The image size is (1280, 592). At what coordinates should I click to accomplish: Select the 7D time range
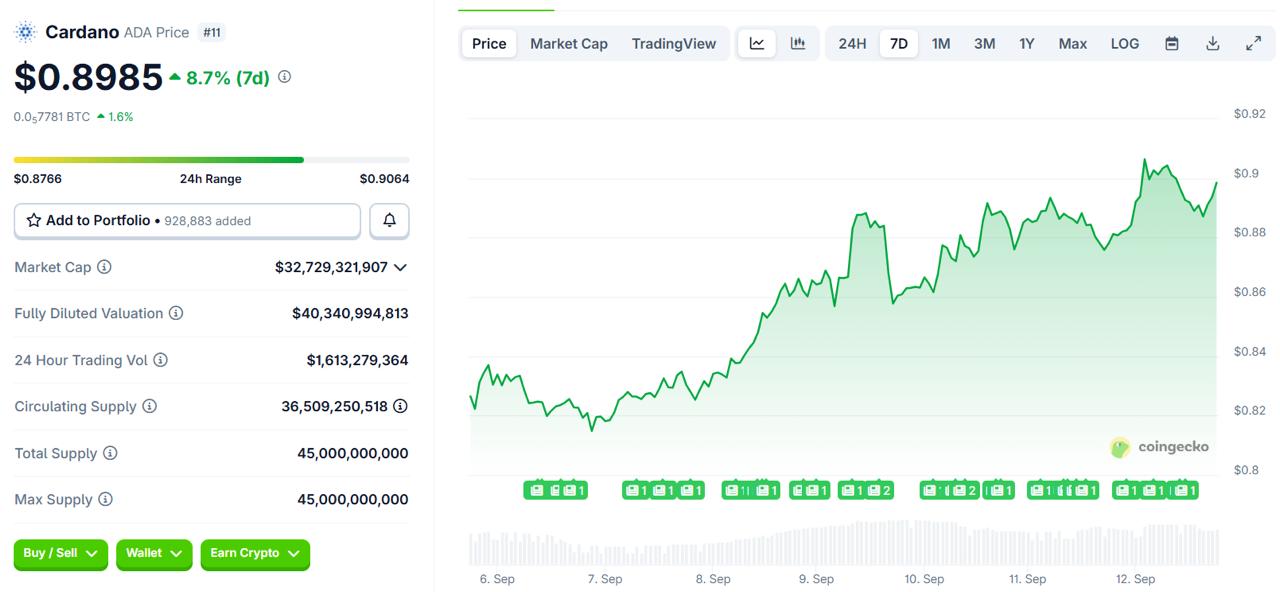pos(899,43)
